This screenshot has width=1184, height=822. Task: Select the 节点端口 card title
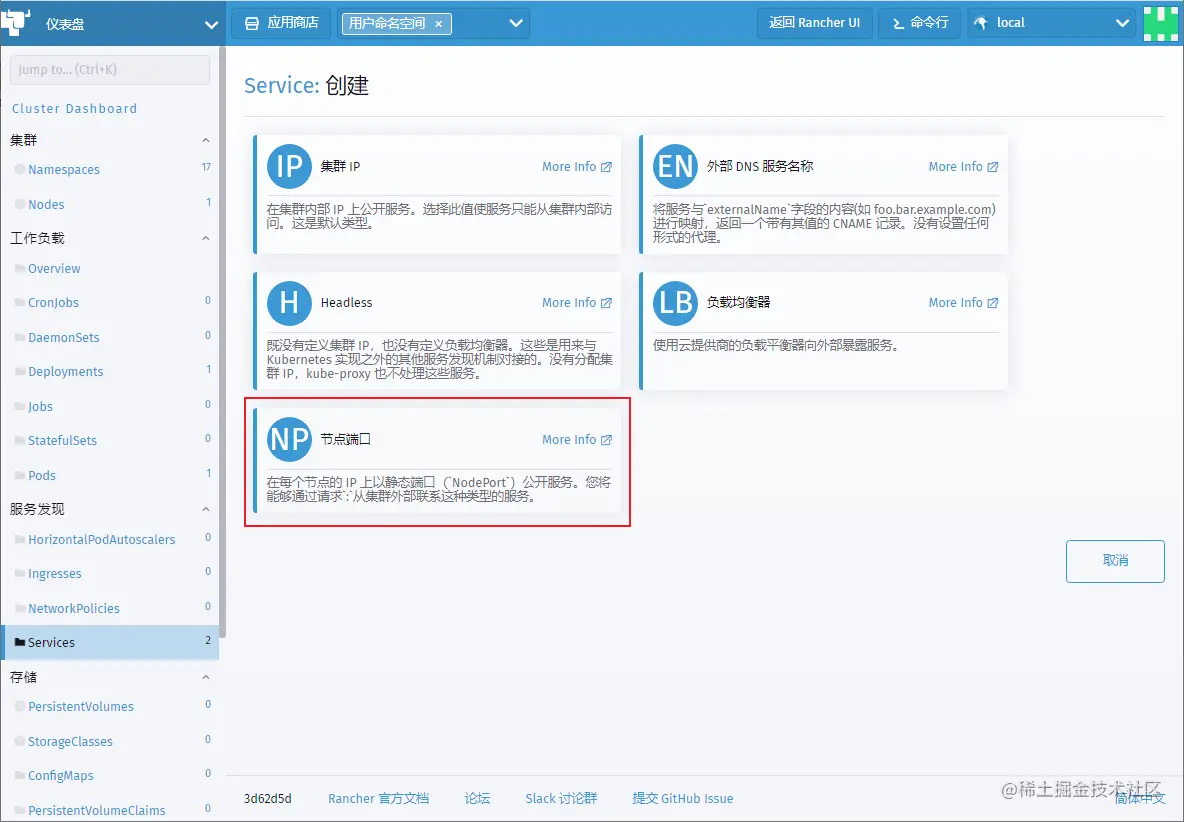pyautogui.click(x=345, y=439)
